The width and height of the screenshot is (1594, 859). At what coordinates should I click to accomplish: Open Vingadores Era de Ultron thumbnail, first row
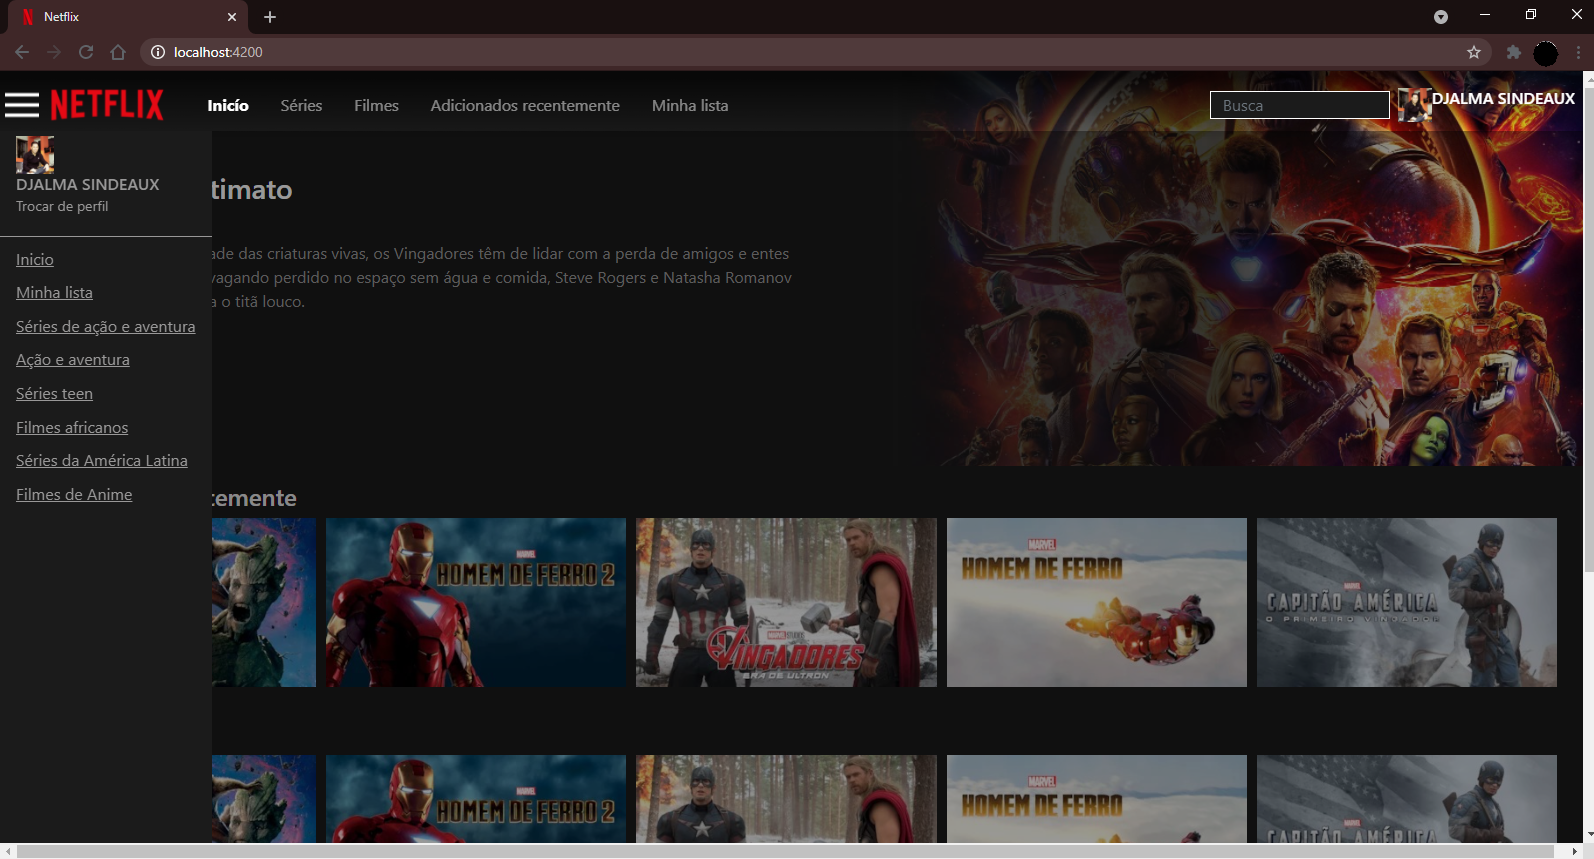[x=786, y=602]
